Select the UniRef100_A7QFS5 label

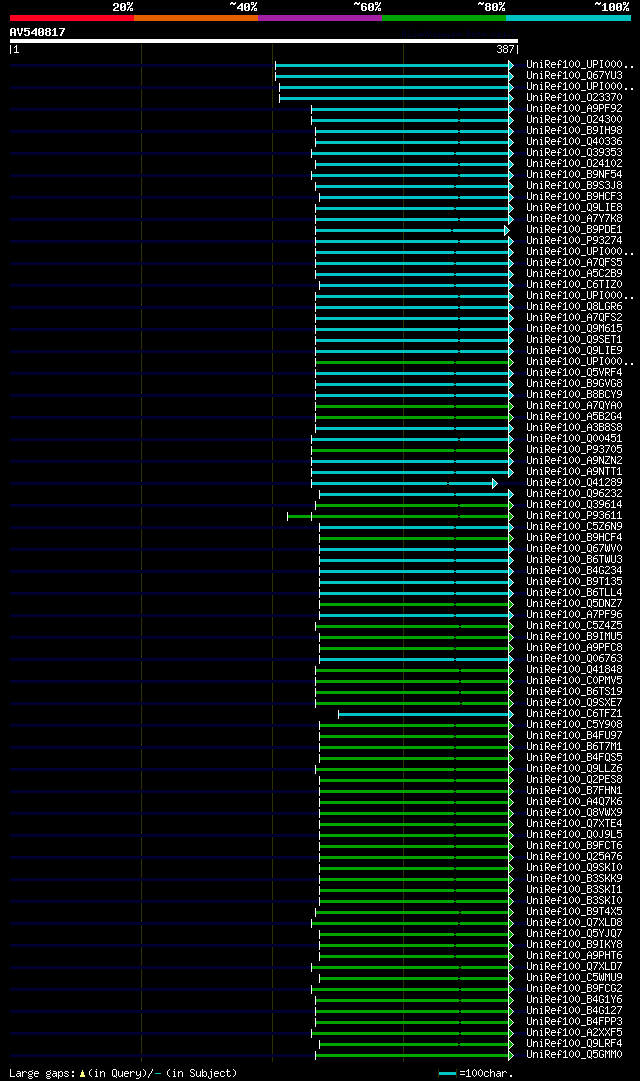click(x=574, y=263)
